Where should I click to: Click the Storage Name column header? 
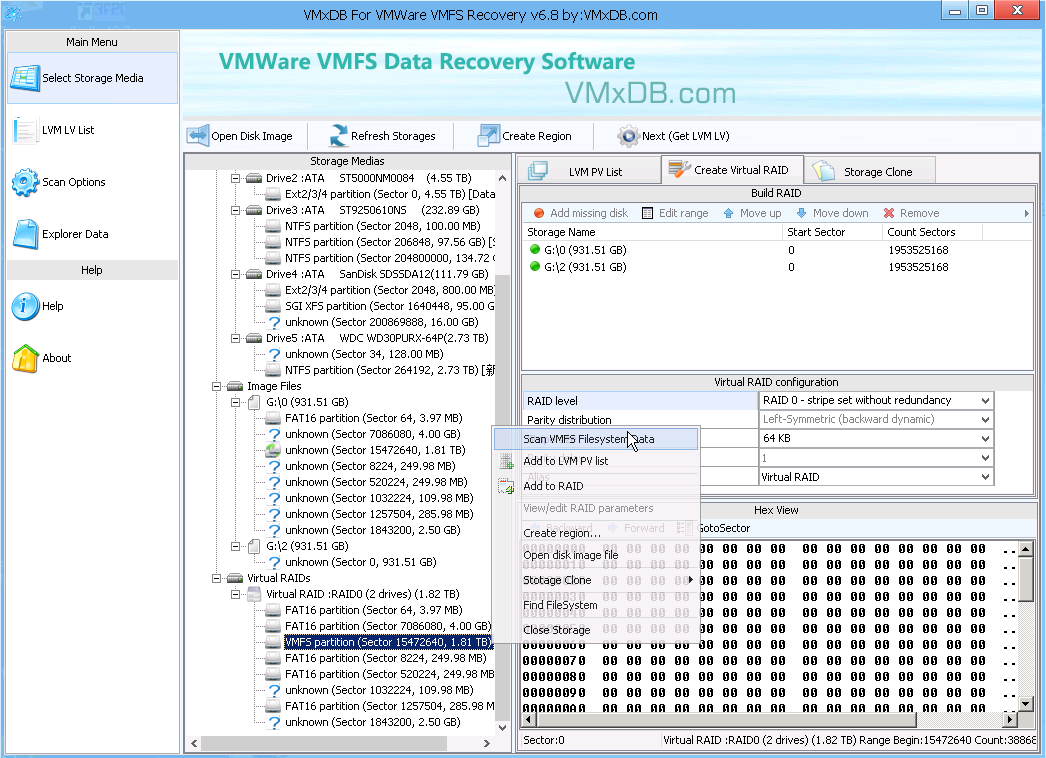(x=651, y=232)
